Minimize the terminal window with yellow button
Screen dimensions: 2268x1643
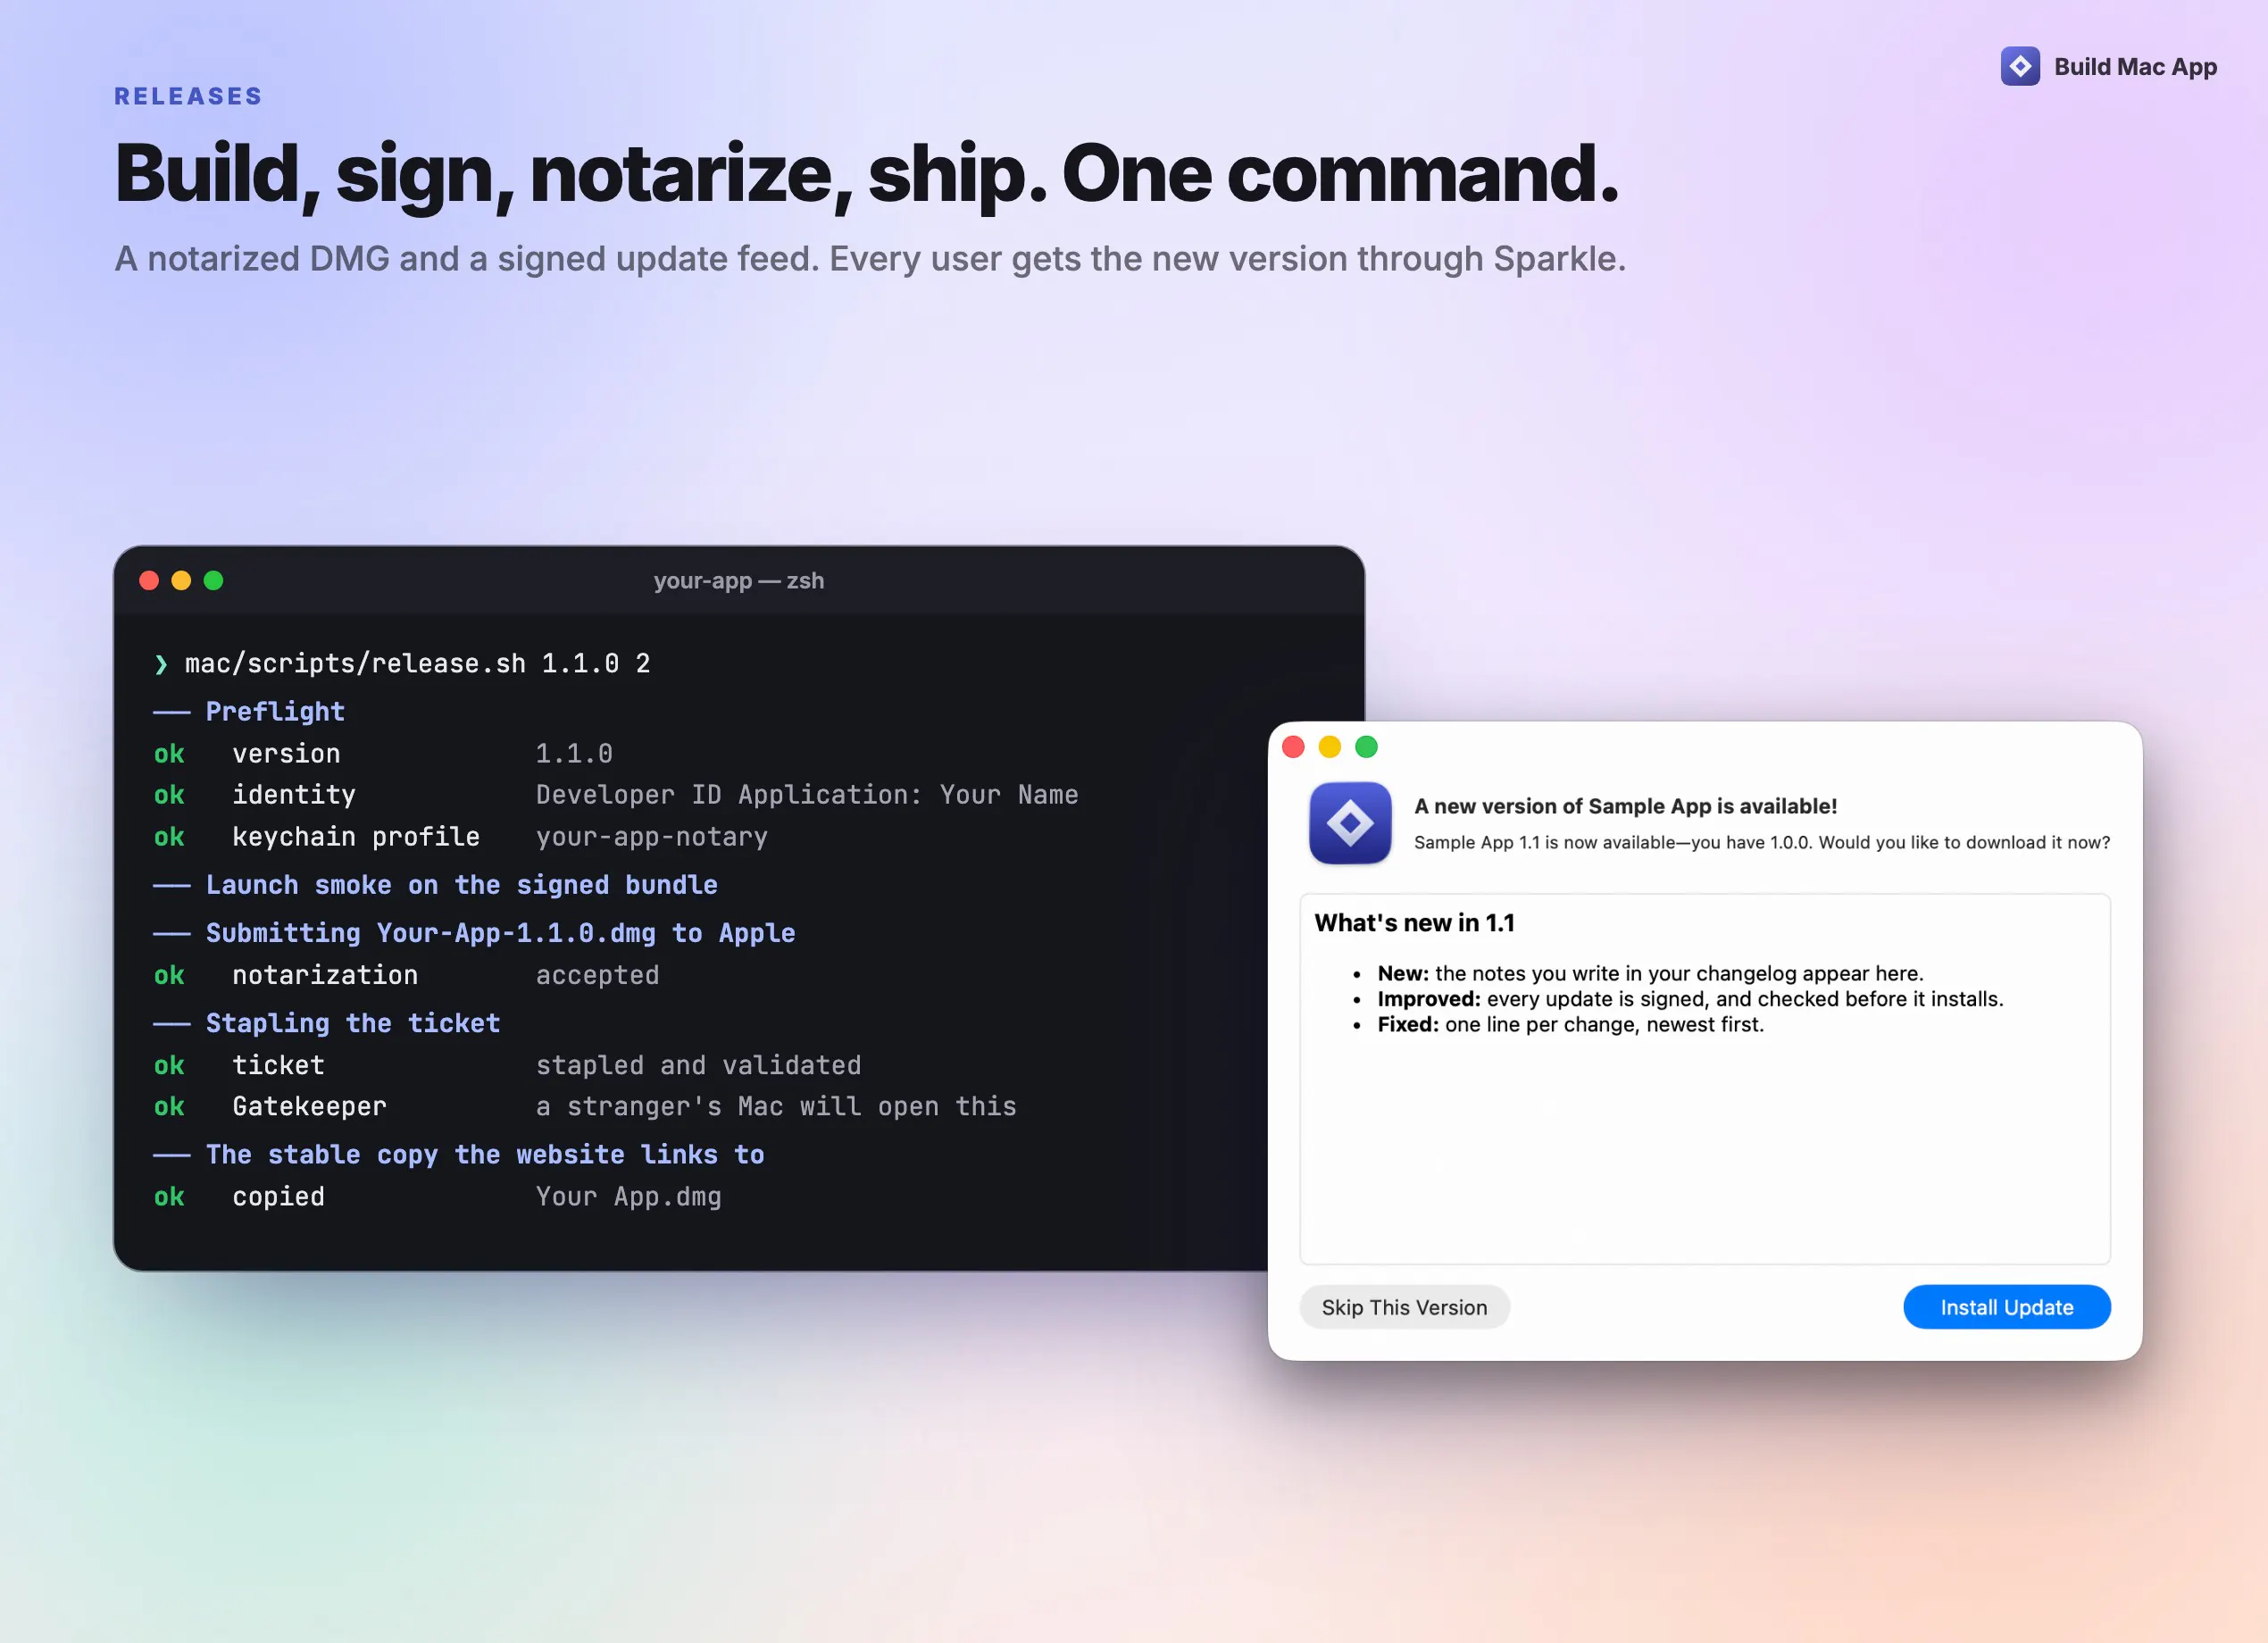[x=181, y=581]
